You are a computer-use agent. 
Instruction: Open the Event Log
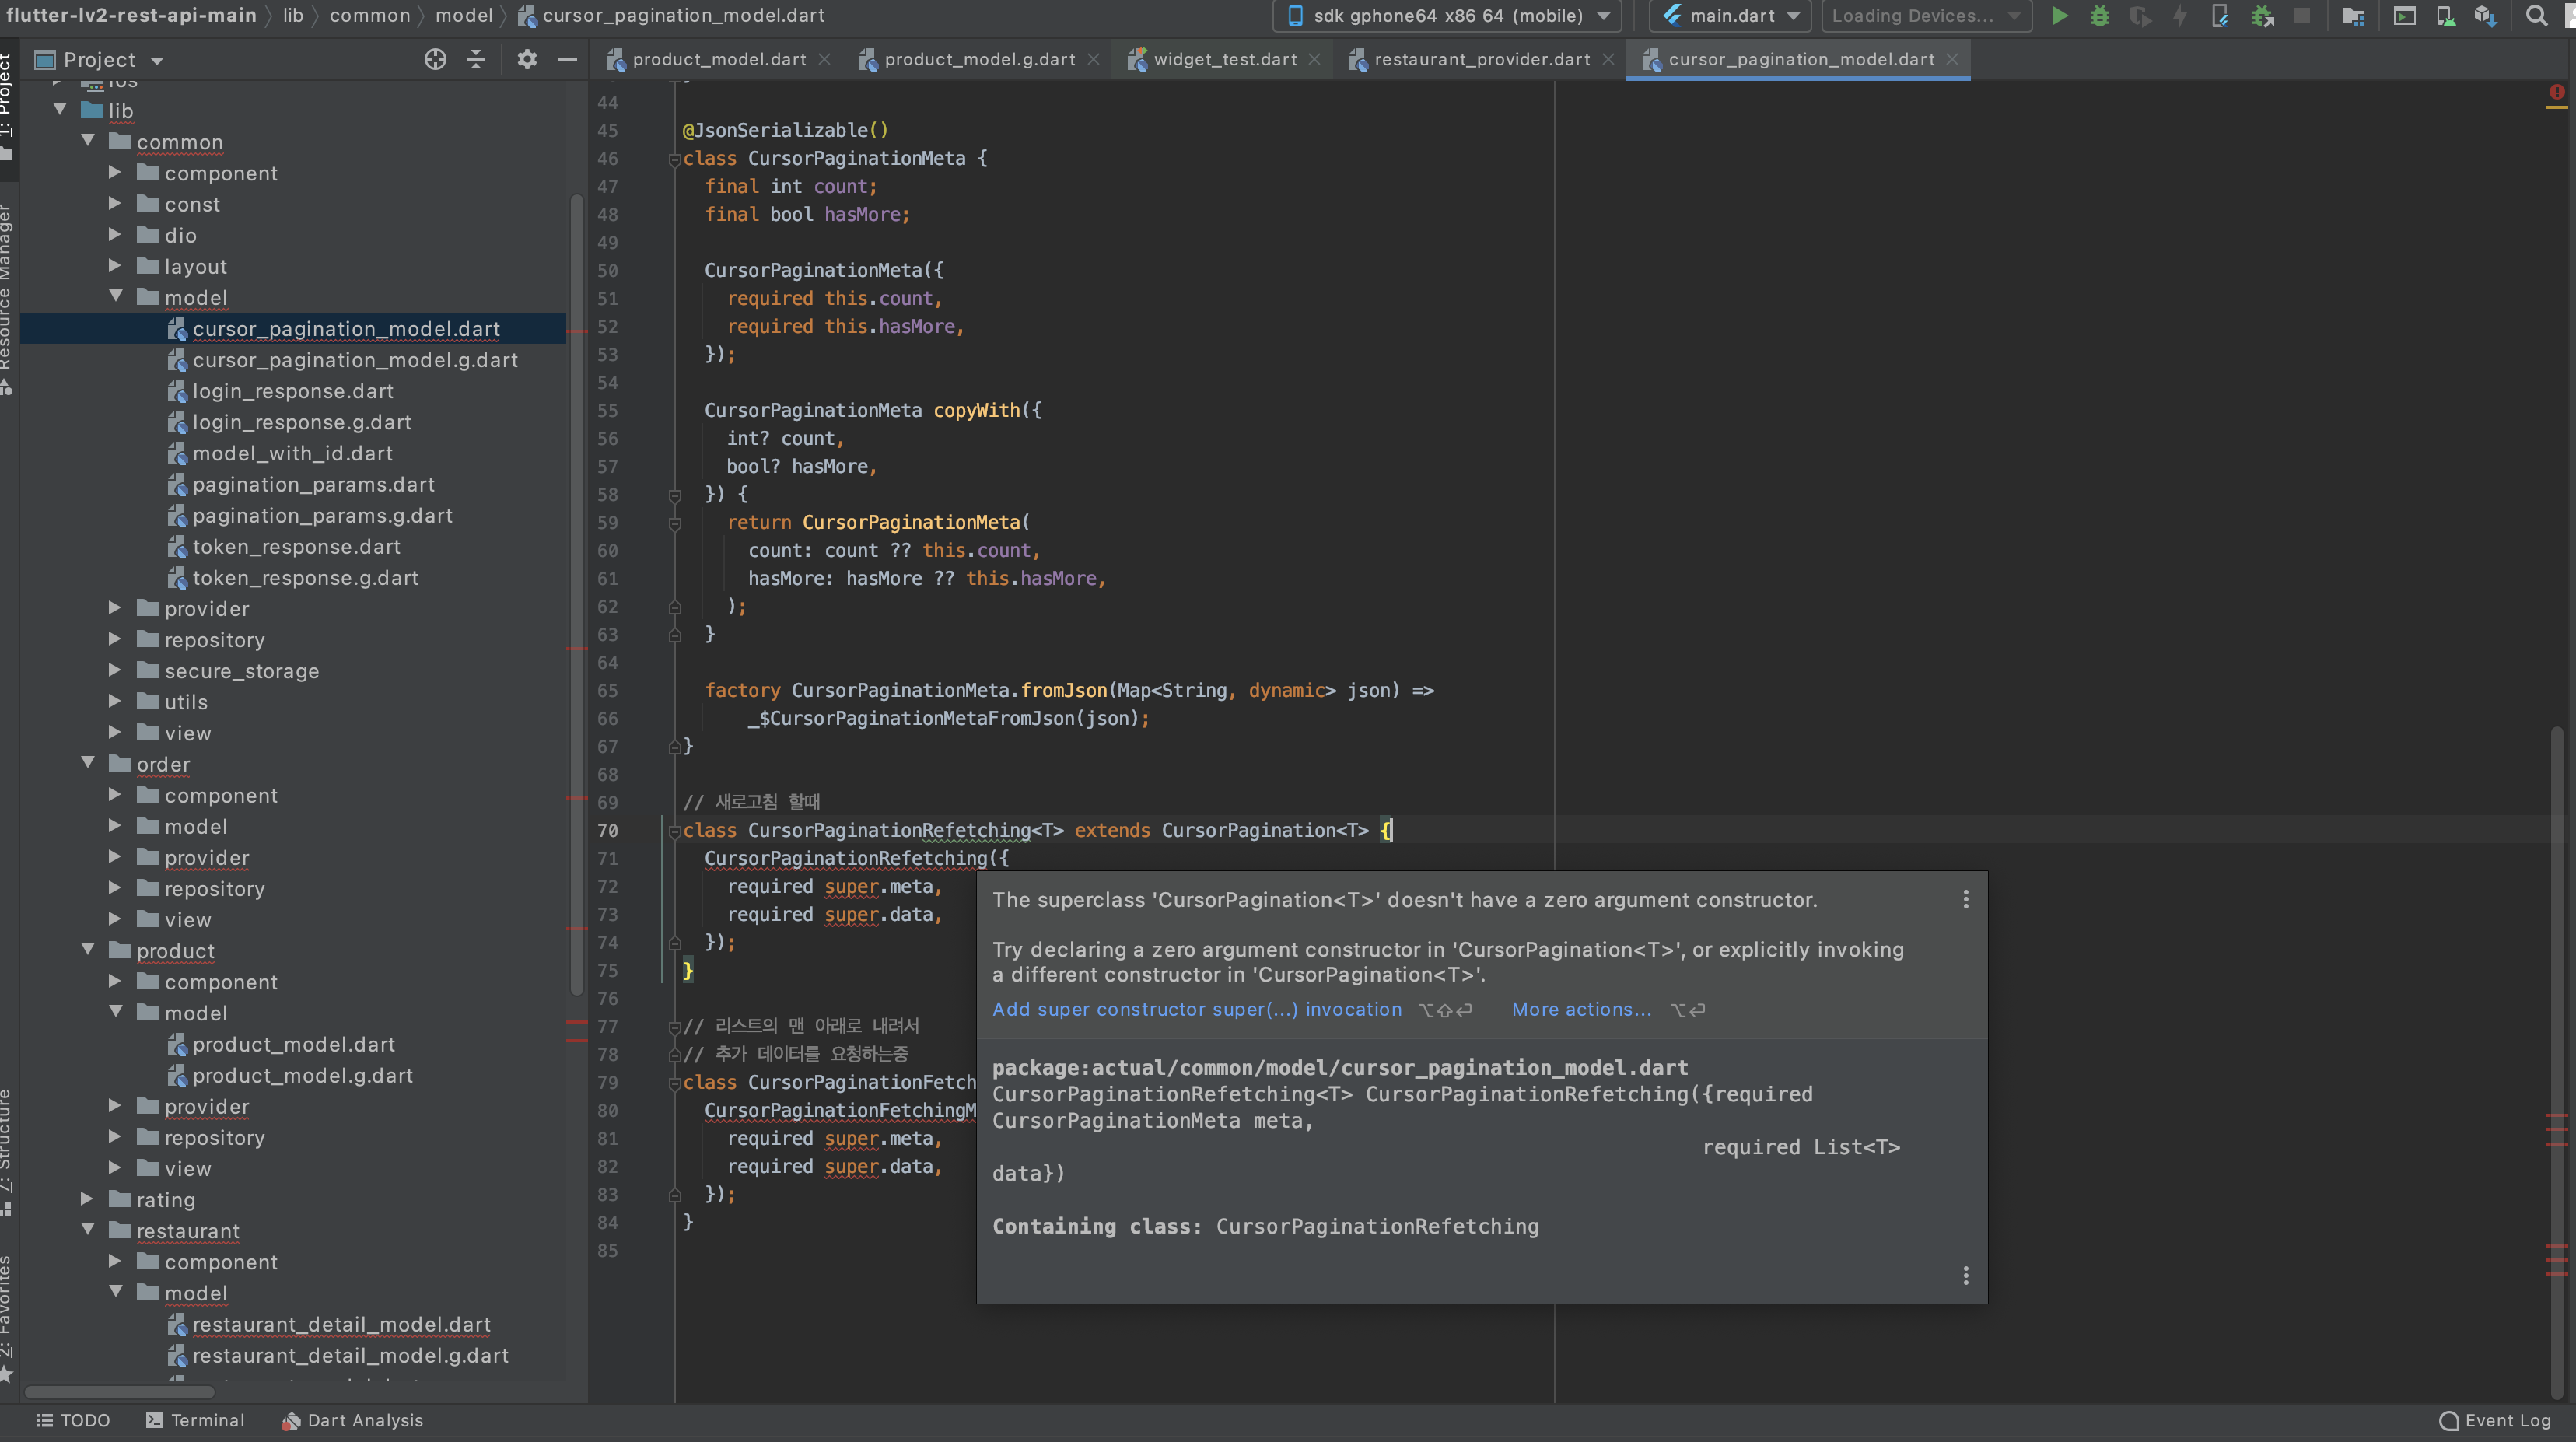(2495, 1420)
